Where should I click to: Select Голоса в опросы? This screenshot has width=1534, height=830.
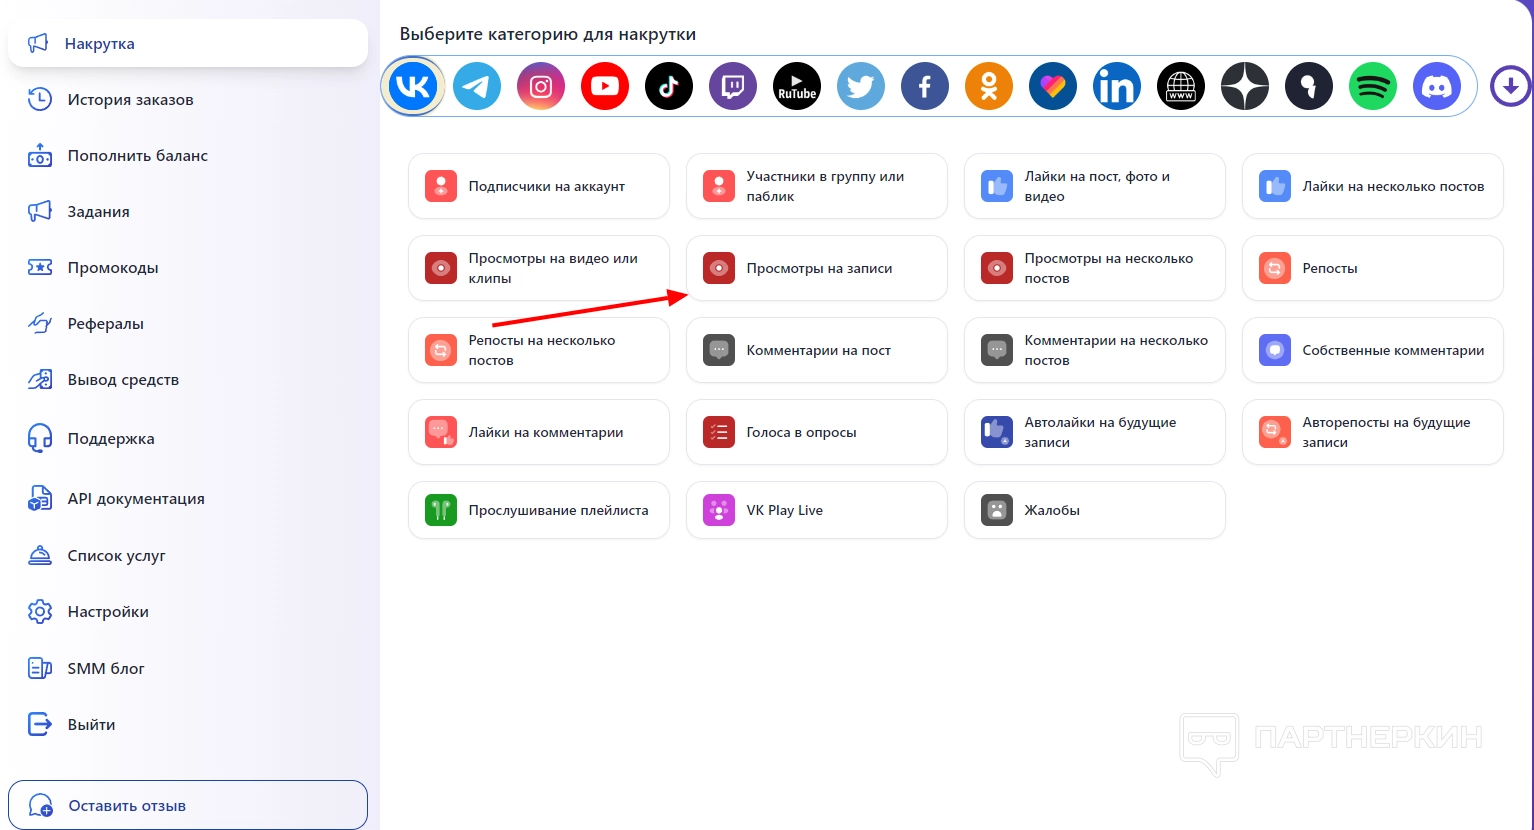tap(817, 432)
